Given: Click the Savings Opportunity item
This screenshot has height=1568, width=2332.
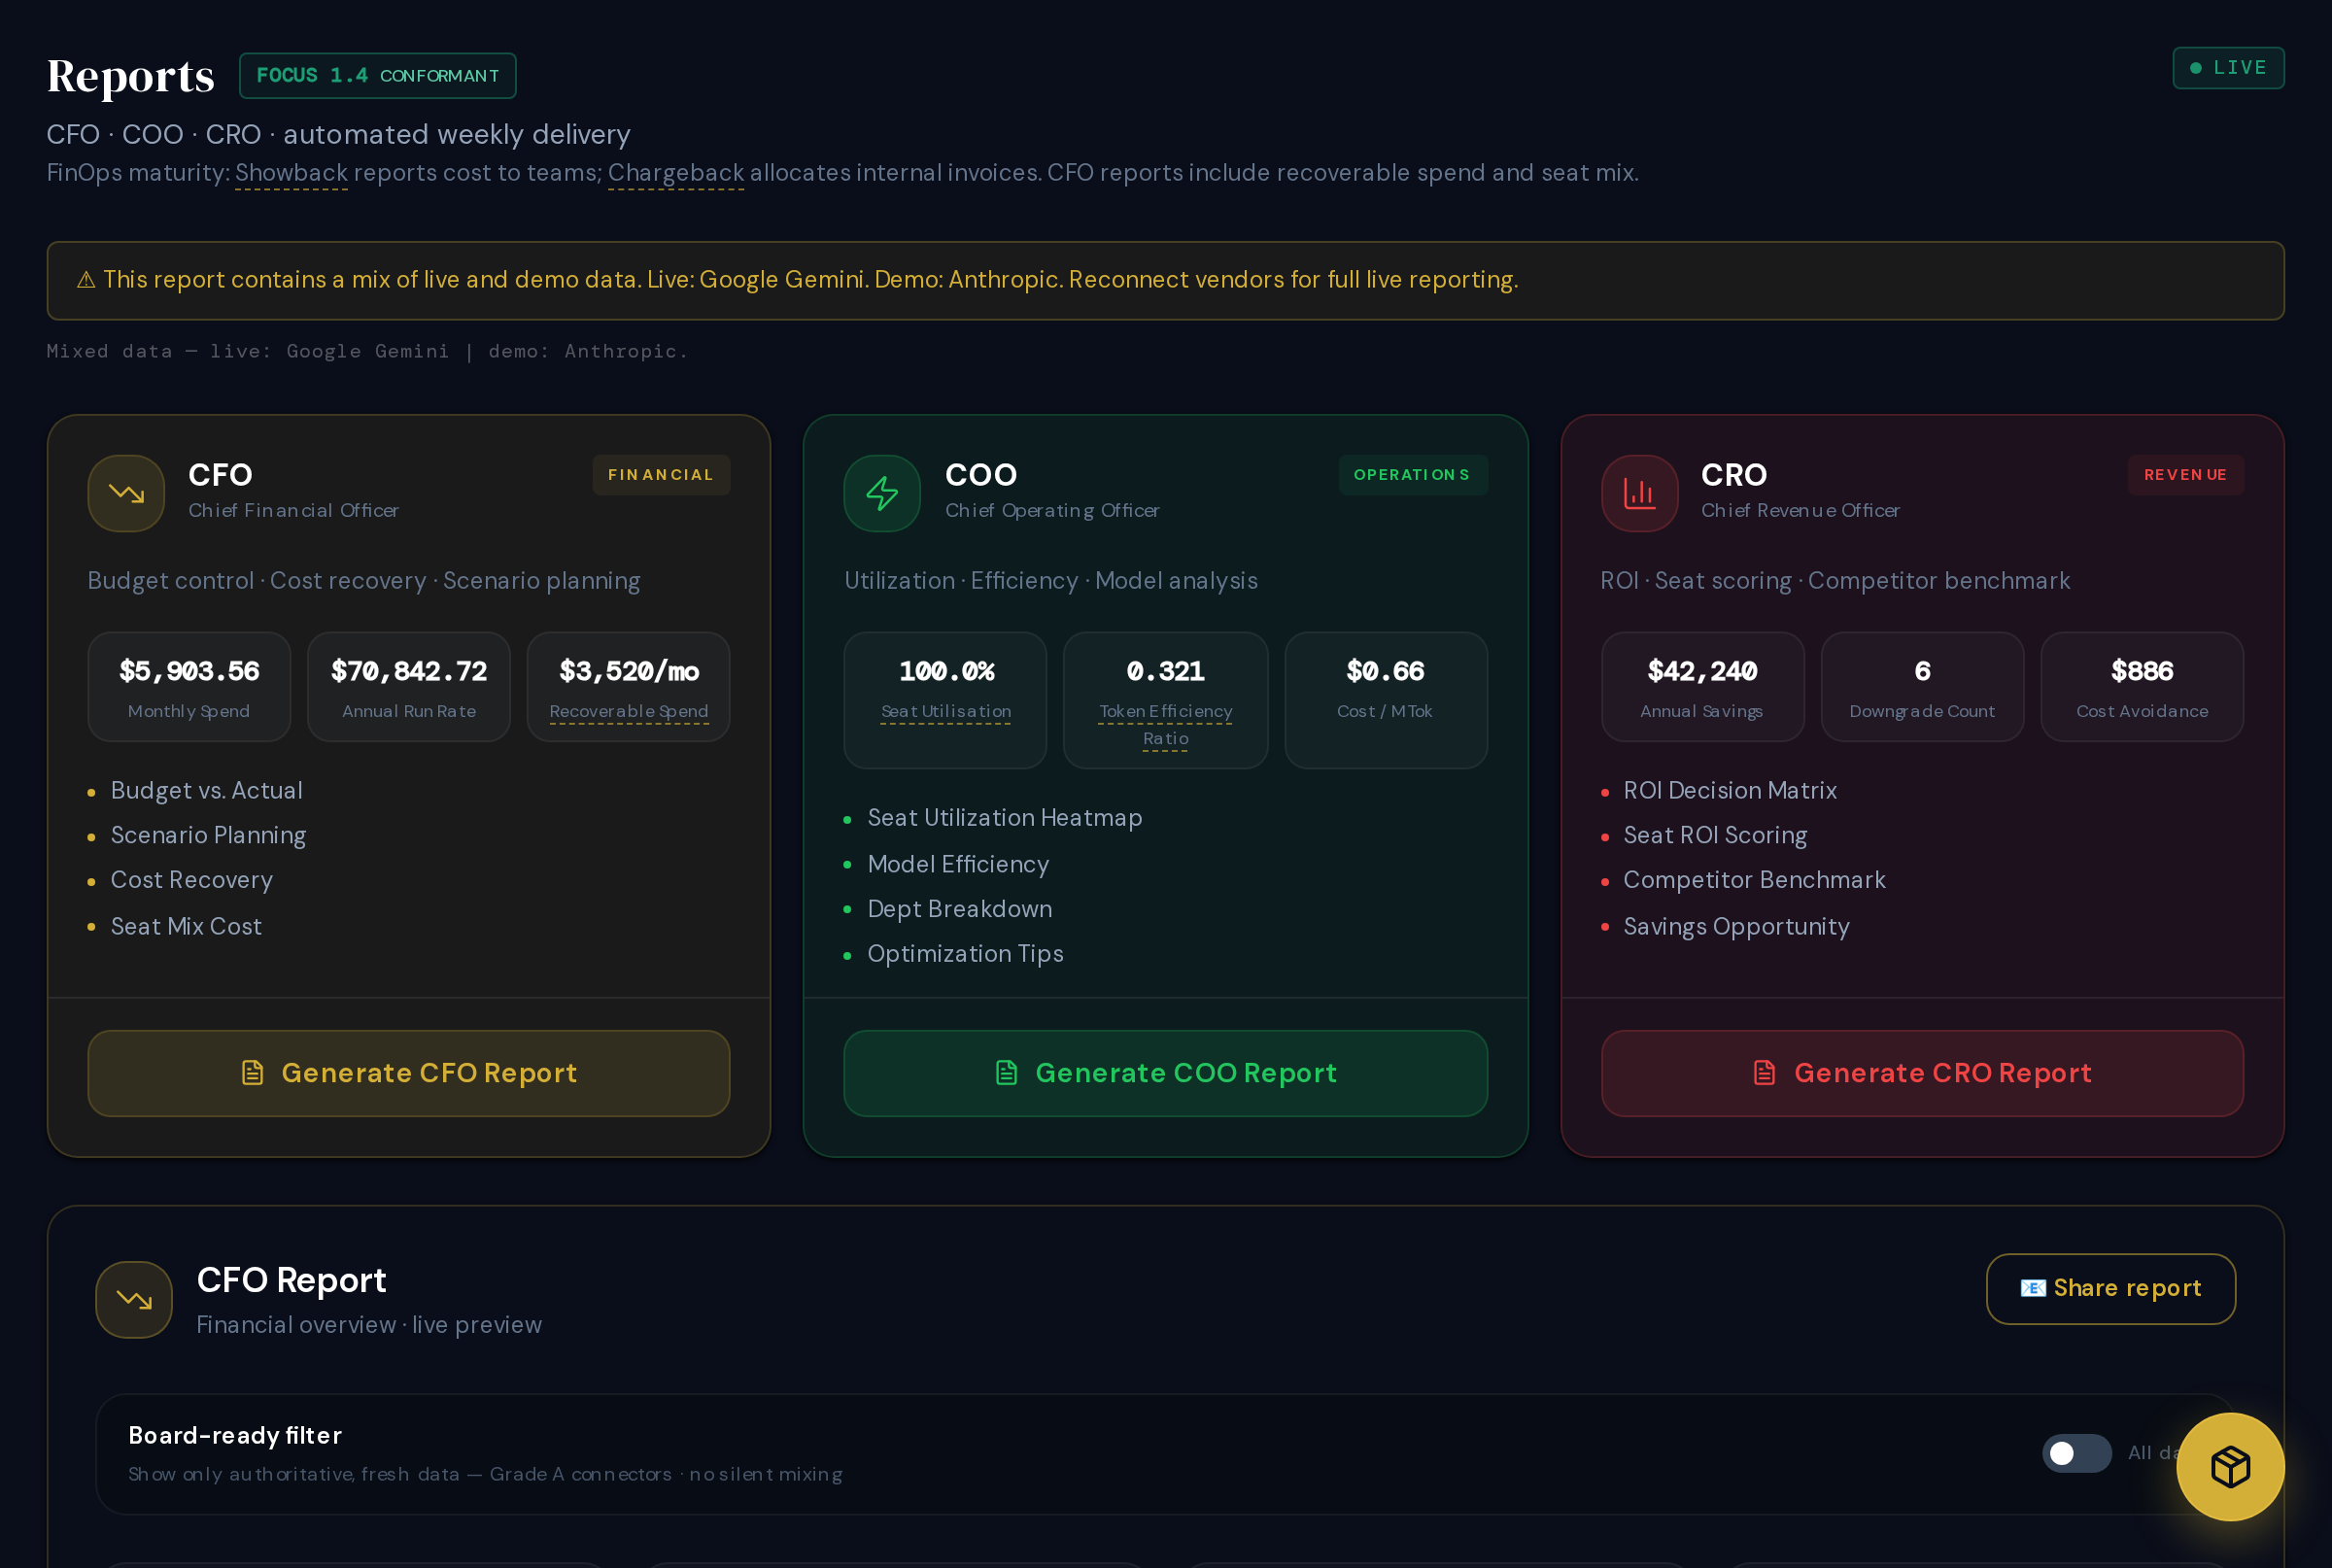Looking at the screenshot, I should (x=1736, y=926).
